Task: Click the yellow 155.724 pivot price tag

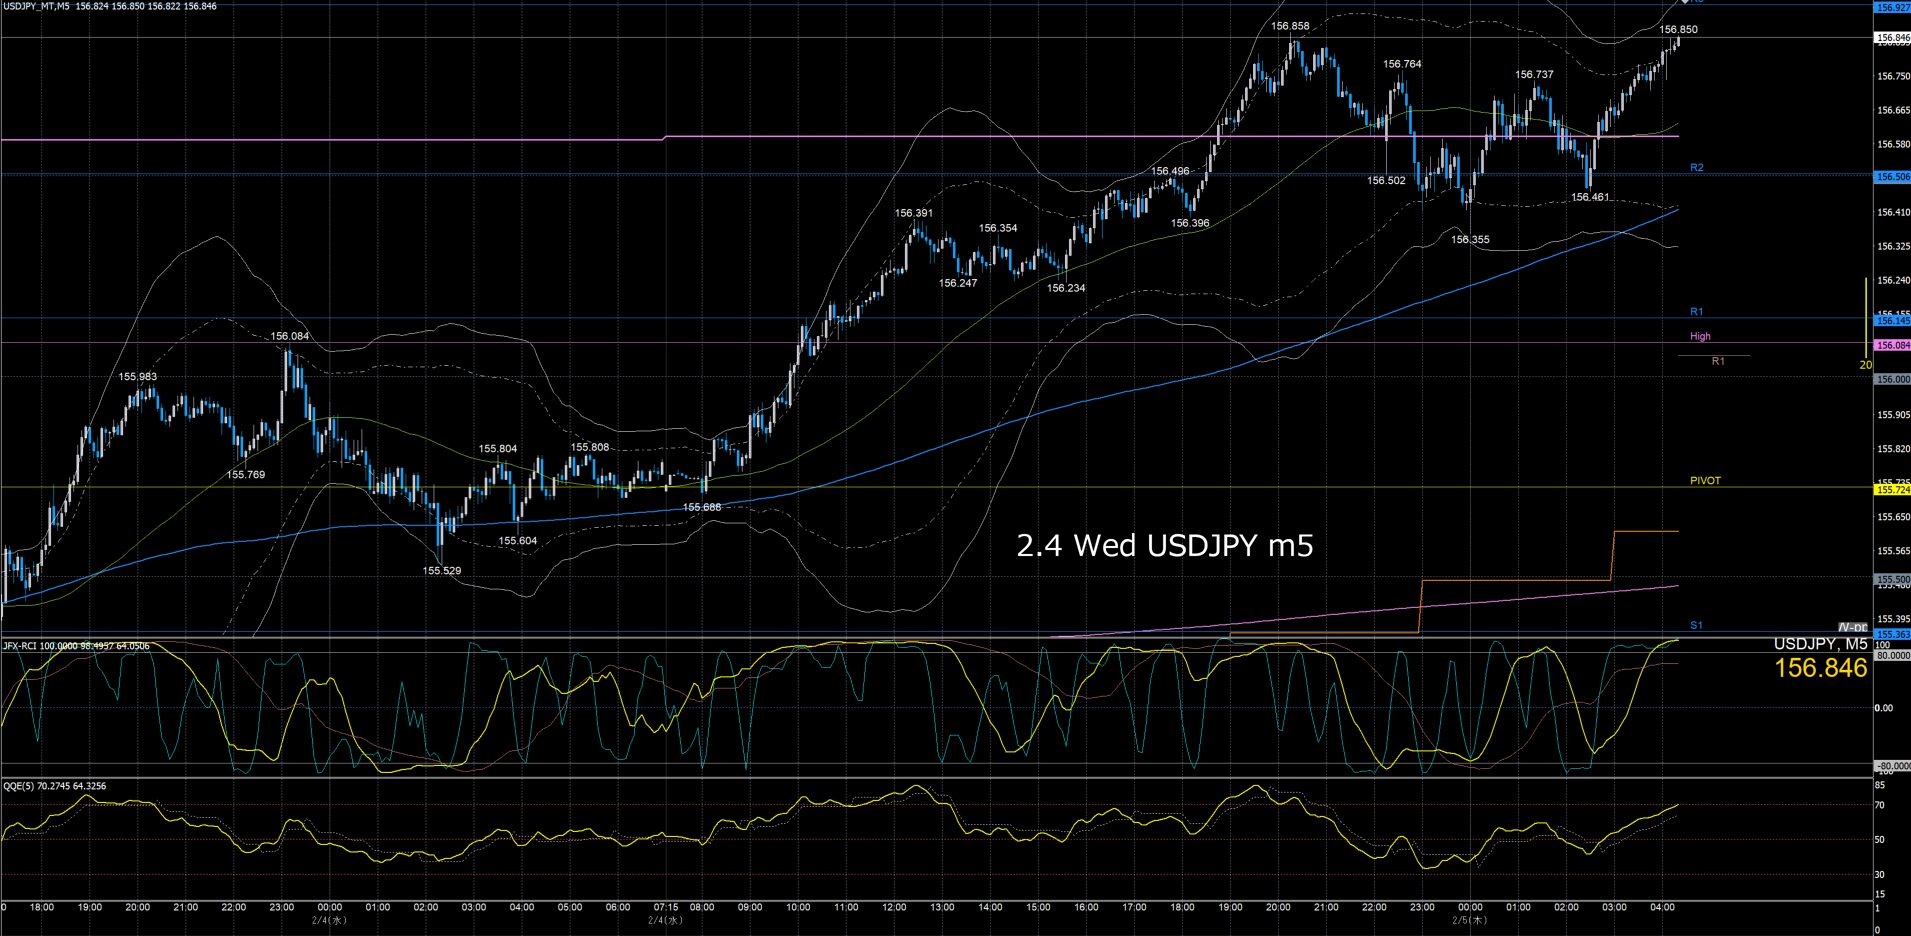Action: coord(1892,490)
